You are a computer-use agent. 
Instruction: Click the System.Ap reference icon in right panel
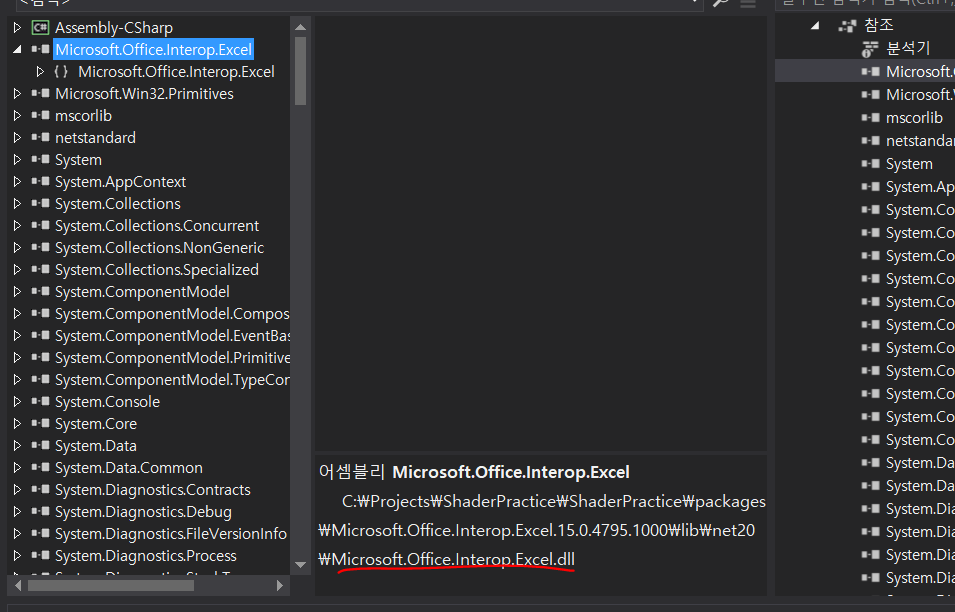point(870,187)
